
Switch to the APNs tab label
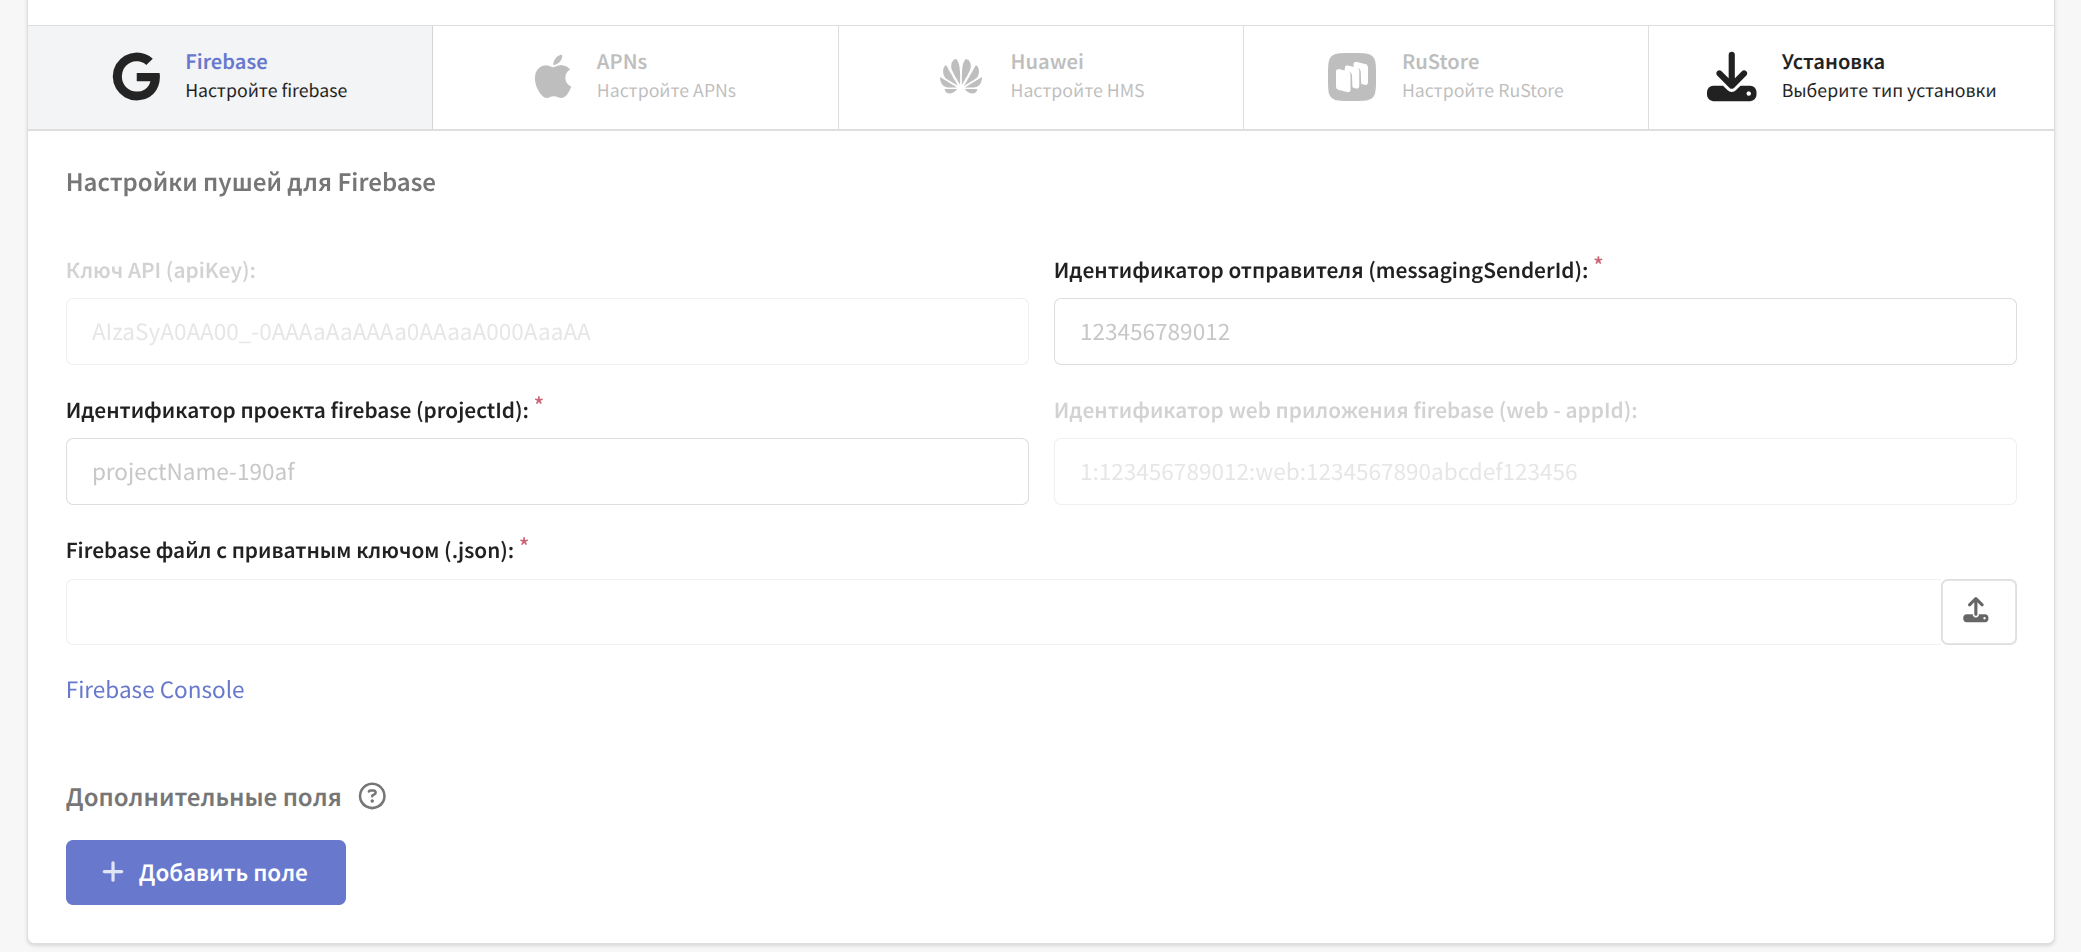(621, 62)
